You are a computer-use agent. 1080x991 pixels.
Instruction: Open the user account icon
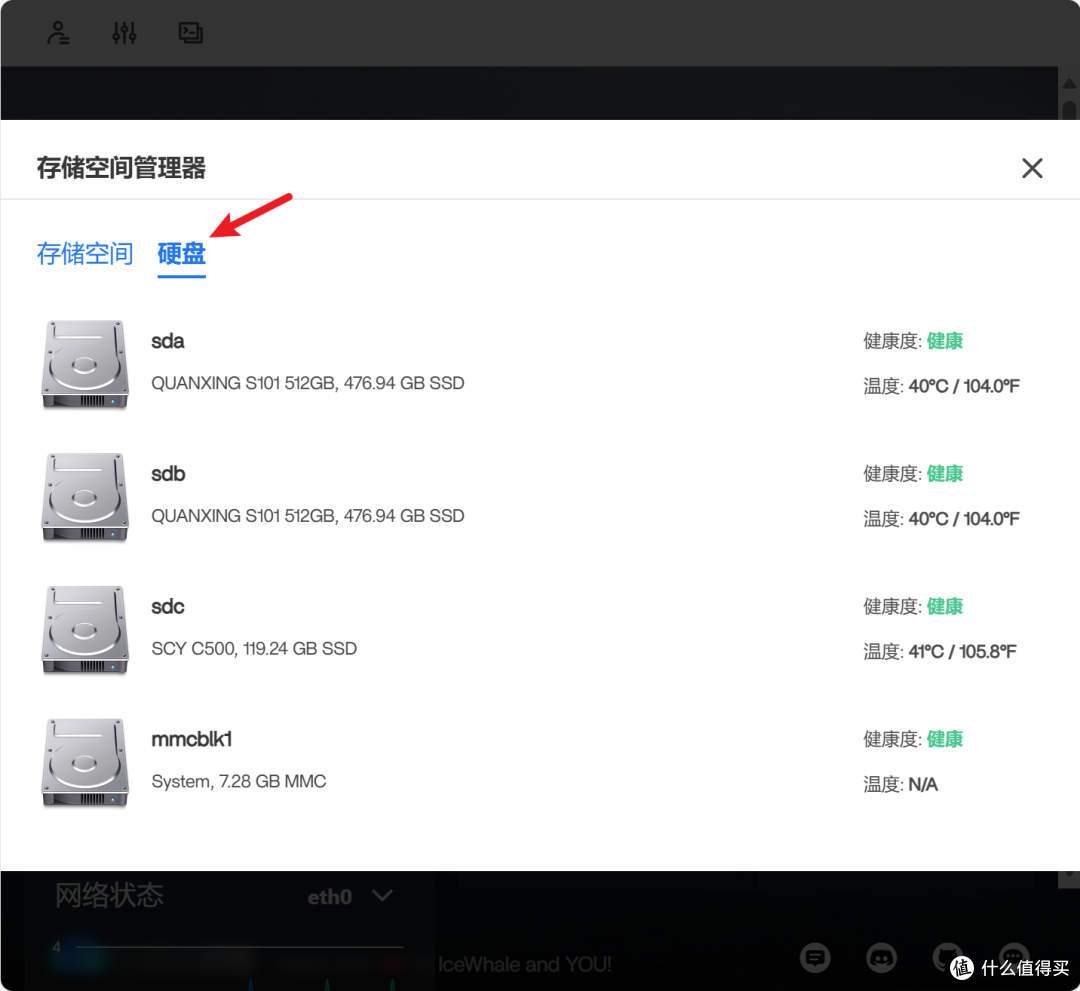[x=58, y=33]
